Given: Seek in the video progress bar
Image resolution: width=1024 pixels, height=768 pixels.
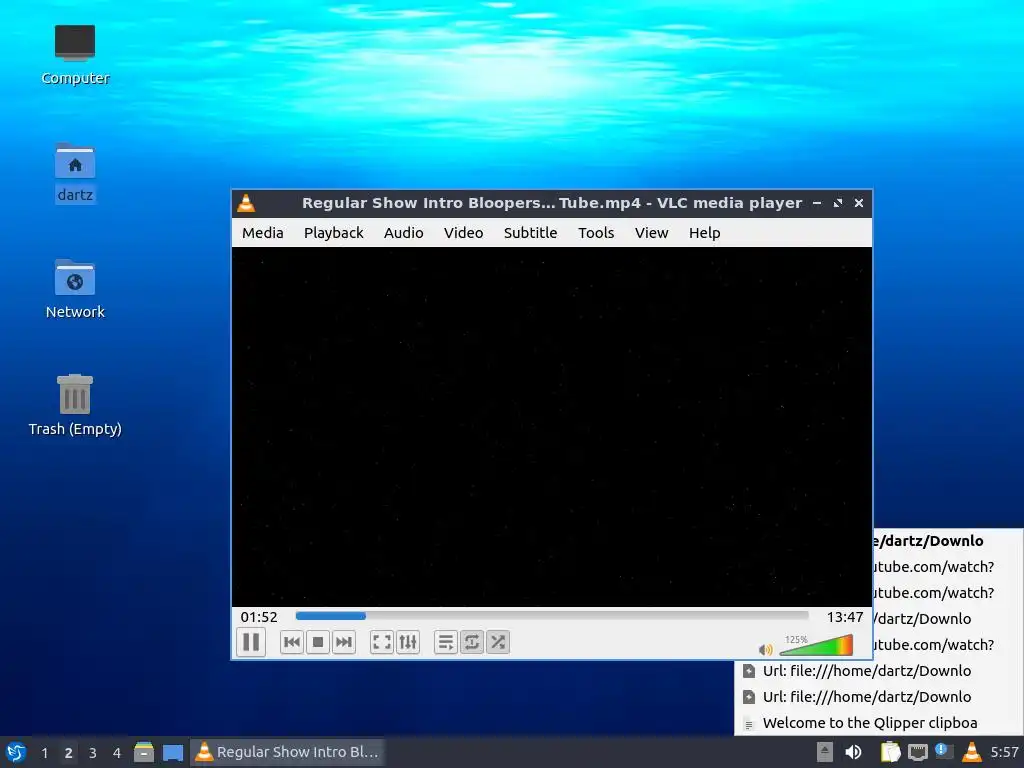Looking at the screenshot, I should [552, 616].
